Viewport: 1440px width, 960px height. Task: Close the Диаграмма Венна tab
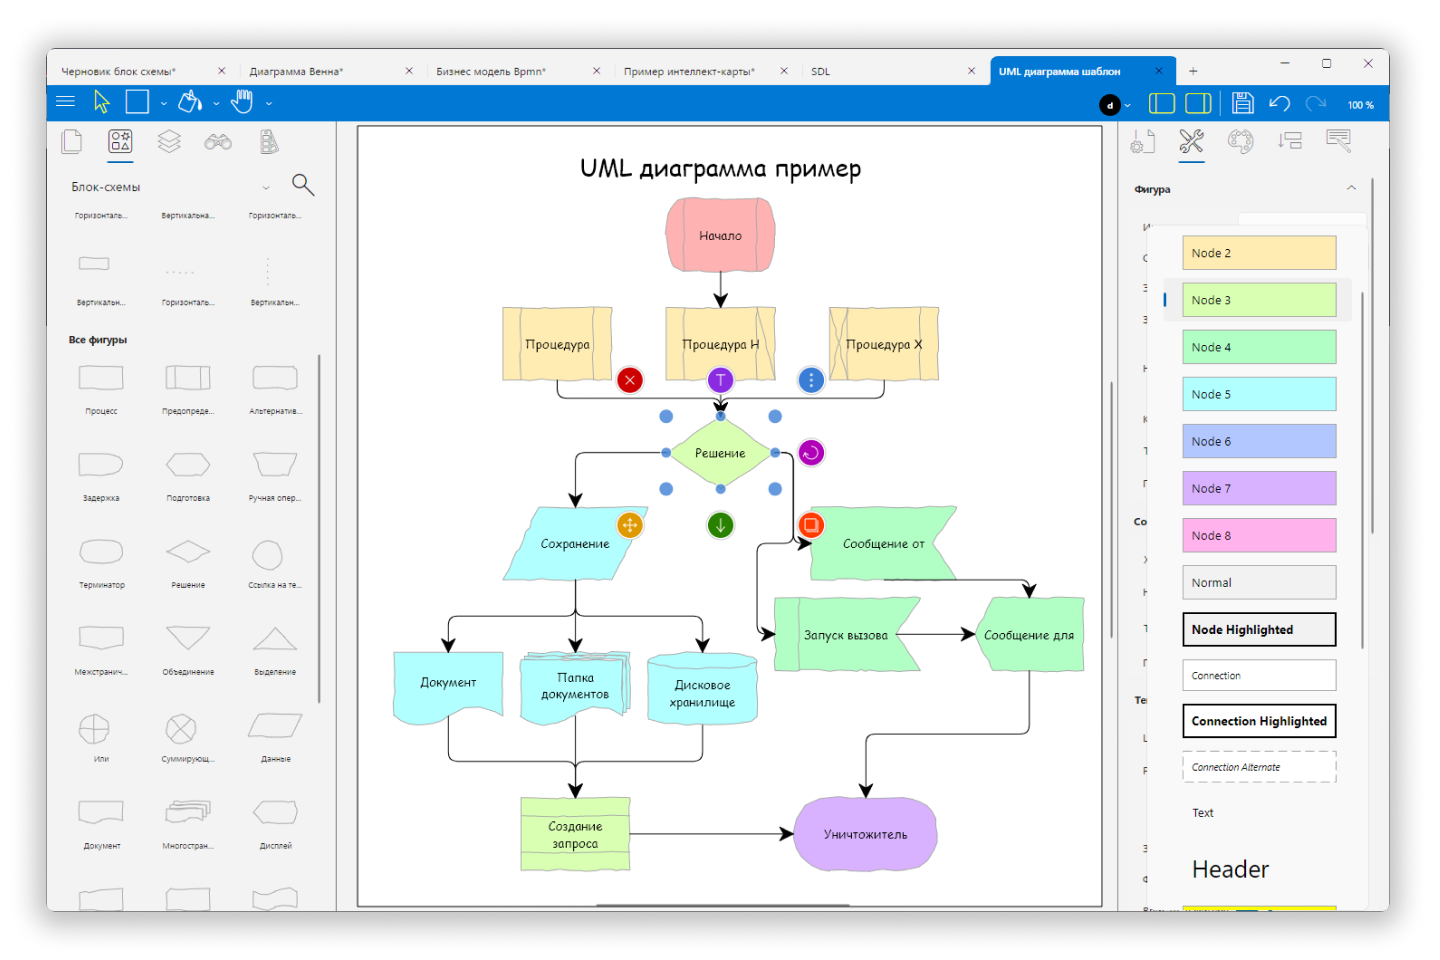coord(409,71)
